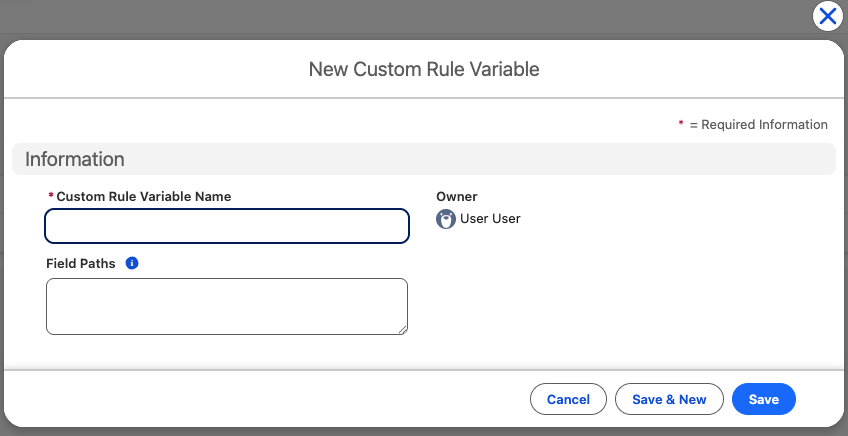
Task: Click the Save & New button
Action: pos(669,399)
